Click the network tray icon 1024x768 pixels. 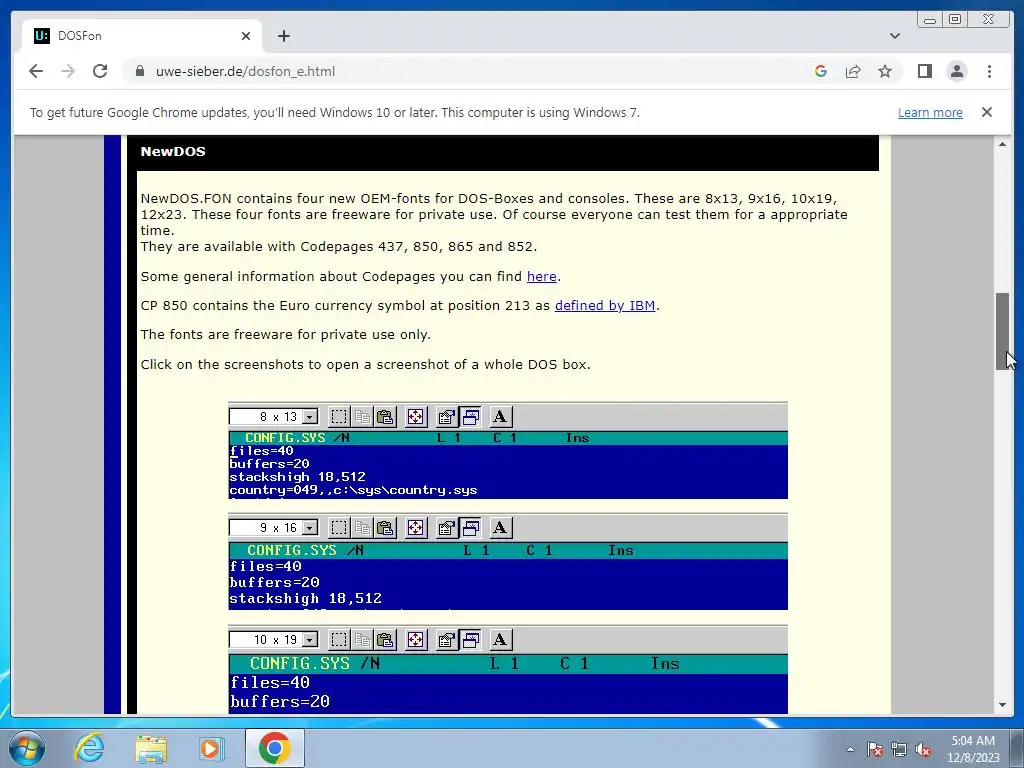[x=899, y=749]
